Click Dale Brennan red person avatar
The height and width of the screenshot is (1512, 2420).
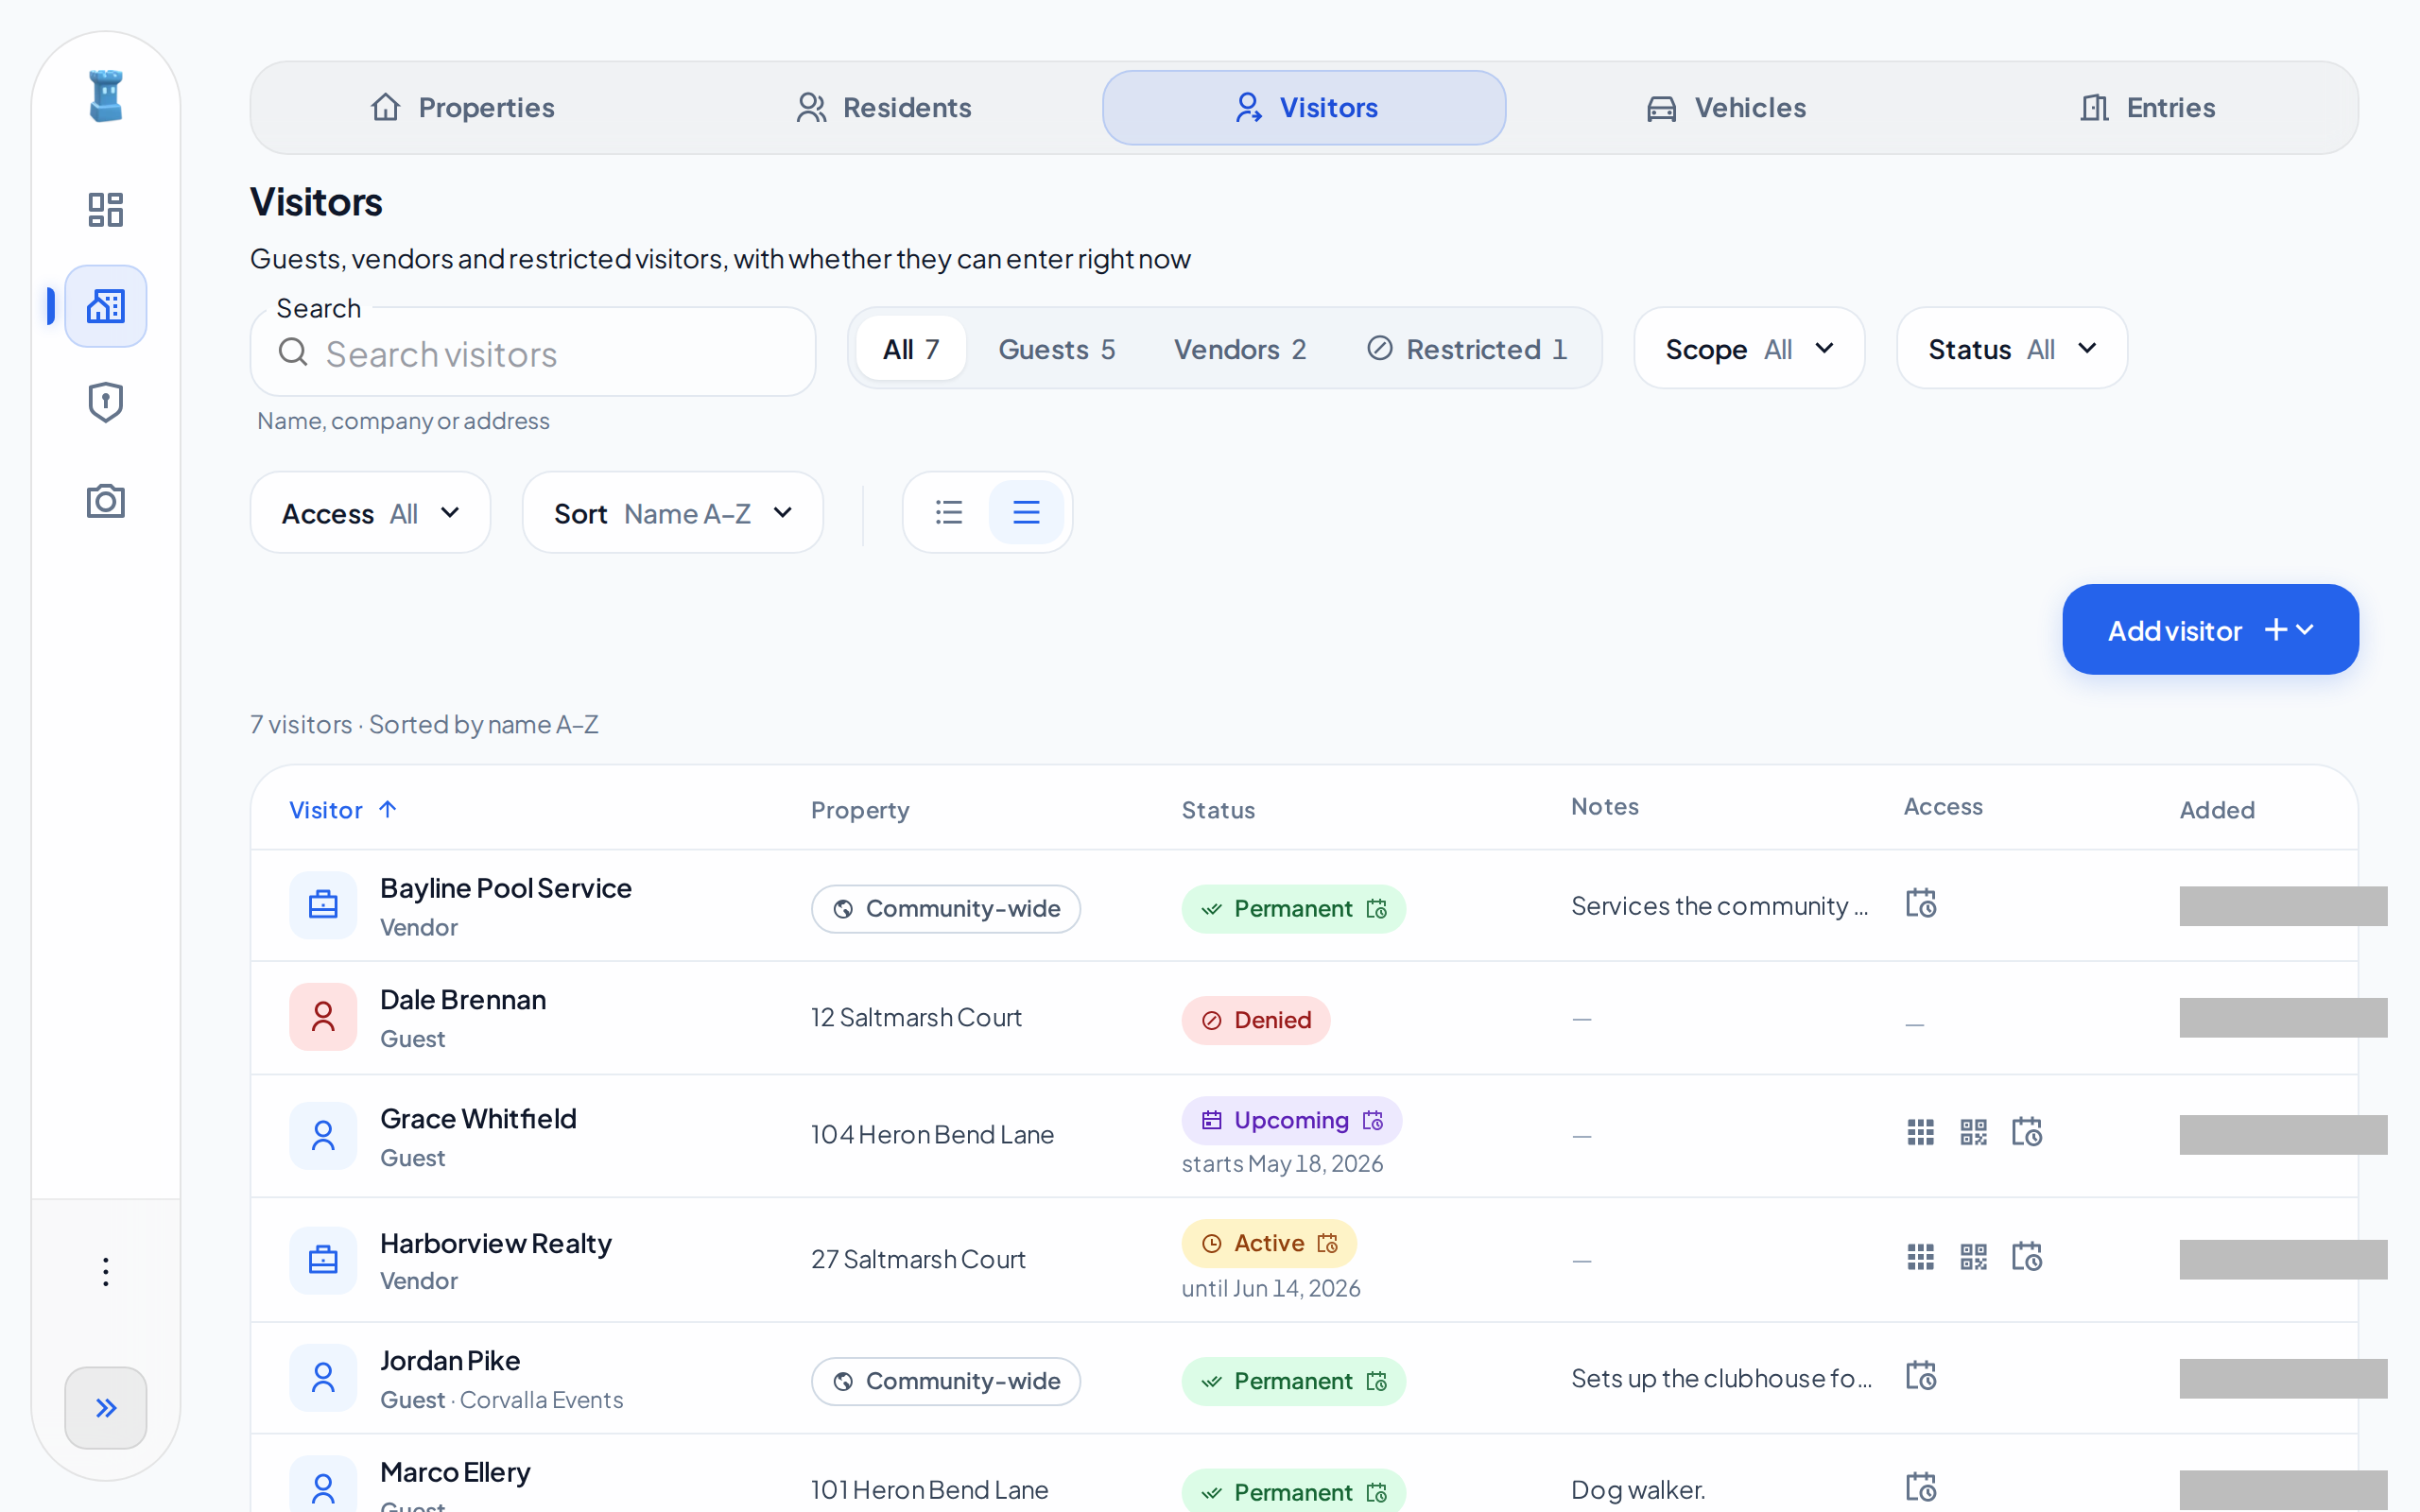point(323,1017)
